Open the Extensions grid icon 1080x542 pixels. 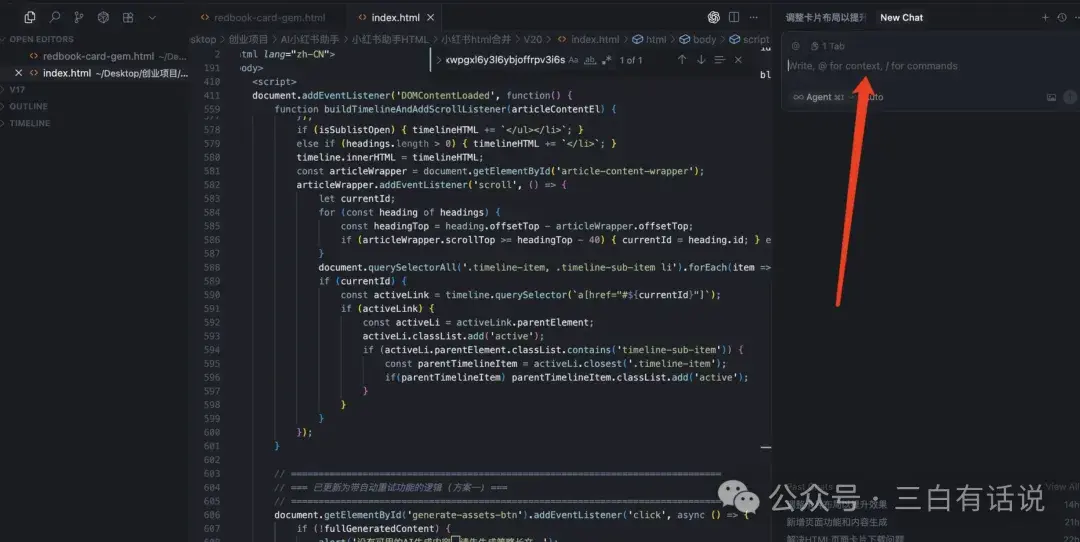[x=128, y=17]
